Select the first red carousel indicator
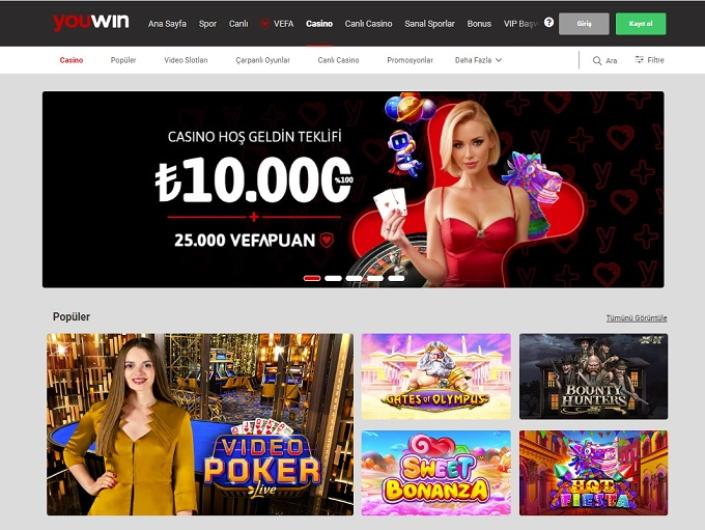The height and width of the screenshot is (530, 705). [312, 278]
